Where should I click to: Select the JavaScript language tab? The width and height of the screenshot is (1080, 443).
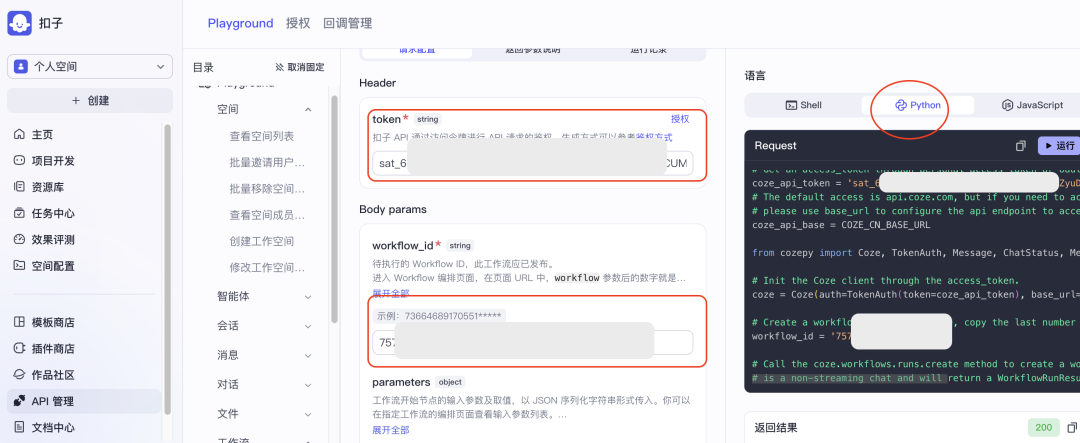tap(1032, 105)
